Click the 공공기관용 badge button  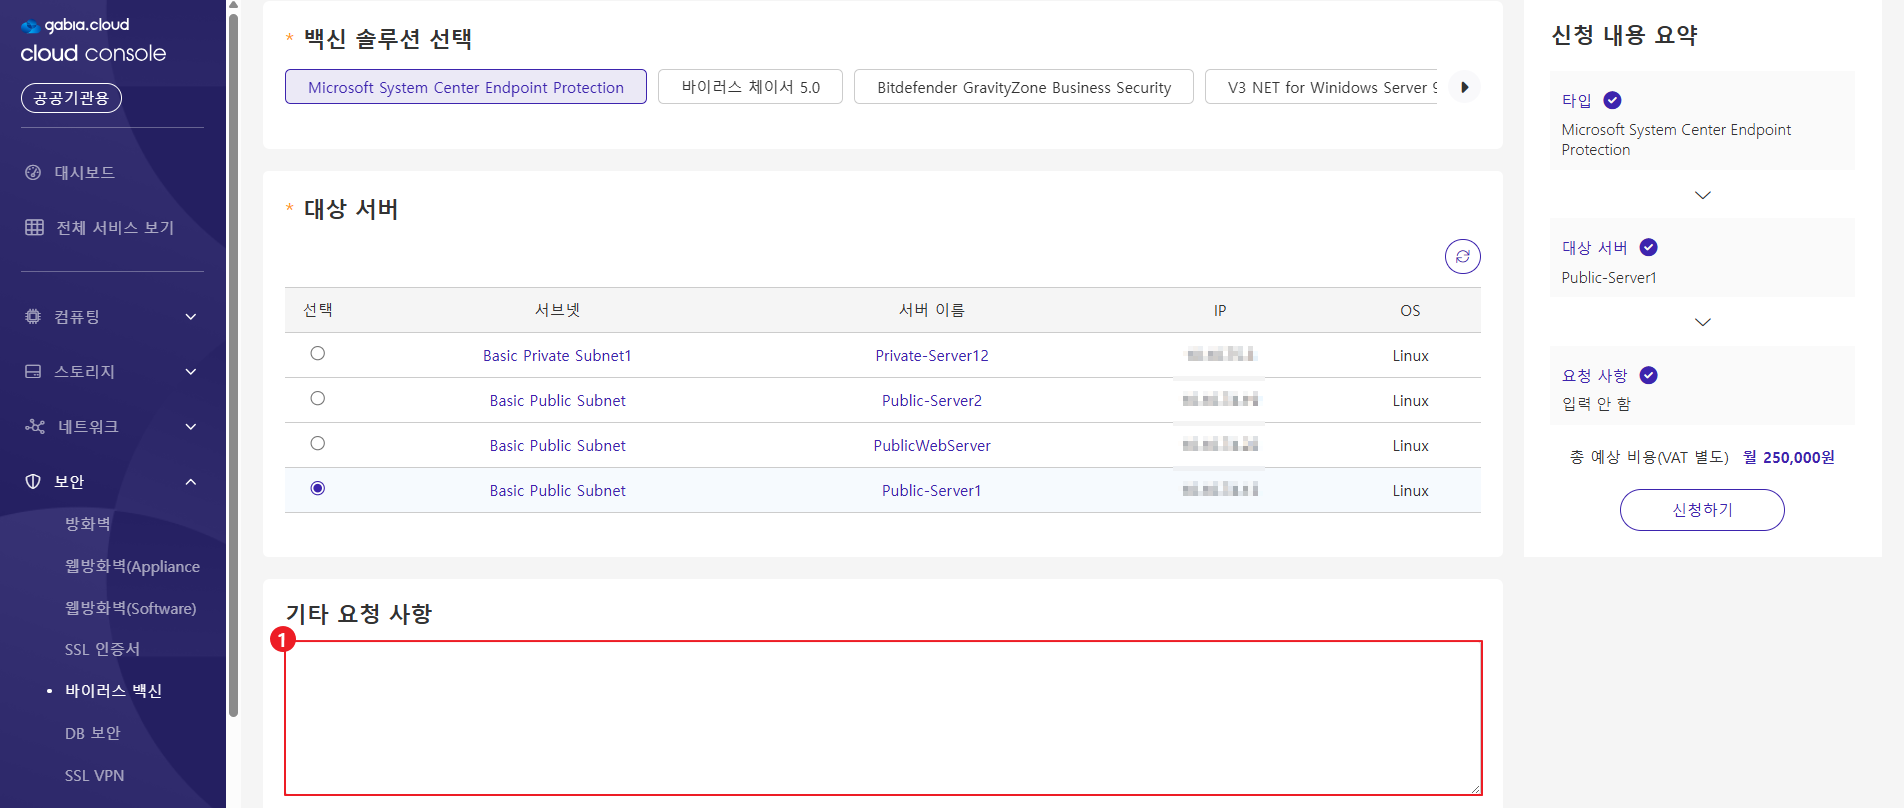[71, 98]
